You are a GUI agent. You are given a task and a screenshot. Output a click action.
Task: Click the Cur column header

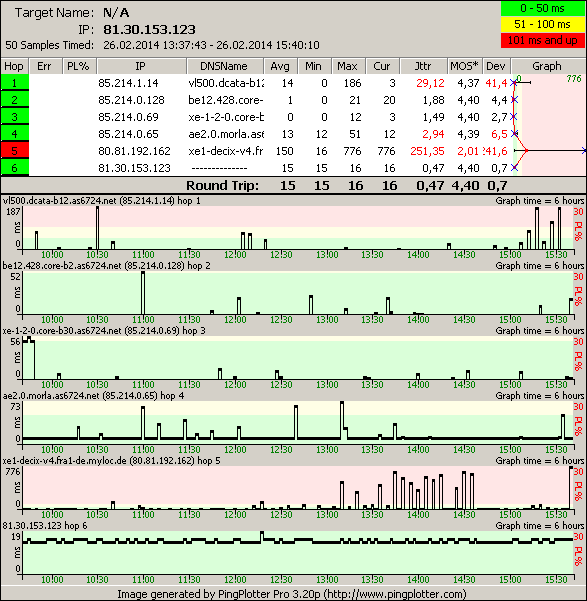coord(382,66)
